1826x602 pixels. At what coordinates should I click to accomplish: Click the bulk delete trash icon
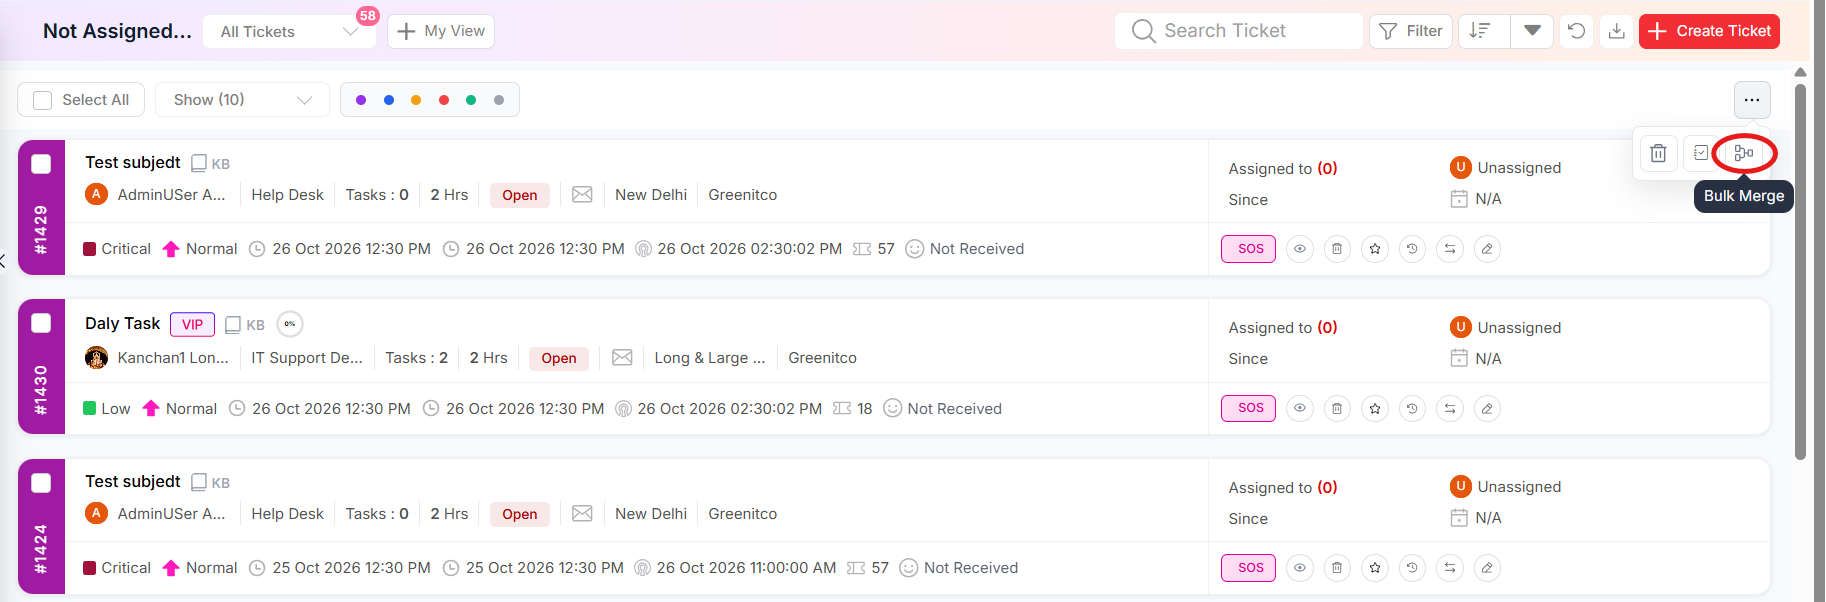[x=1658, y=153]
